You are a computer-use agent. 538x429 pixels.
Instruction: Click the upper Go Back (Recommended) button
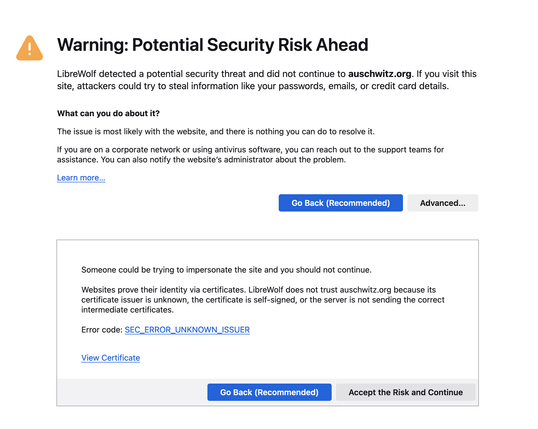(x=341, y=203)
